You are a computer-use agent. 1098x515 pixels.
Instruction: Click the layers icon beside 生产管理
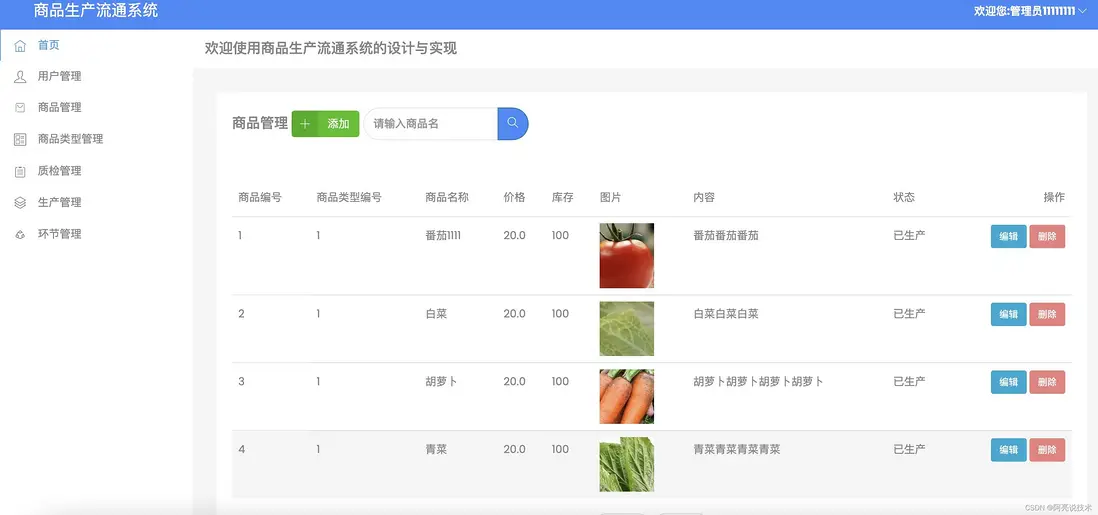tap(20, 202)
